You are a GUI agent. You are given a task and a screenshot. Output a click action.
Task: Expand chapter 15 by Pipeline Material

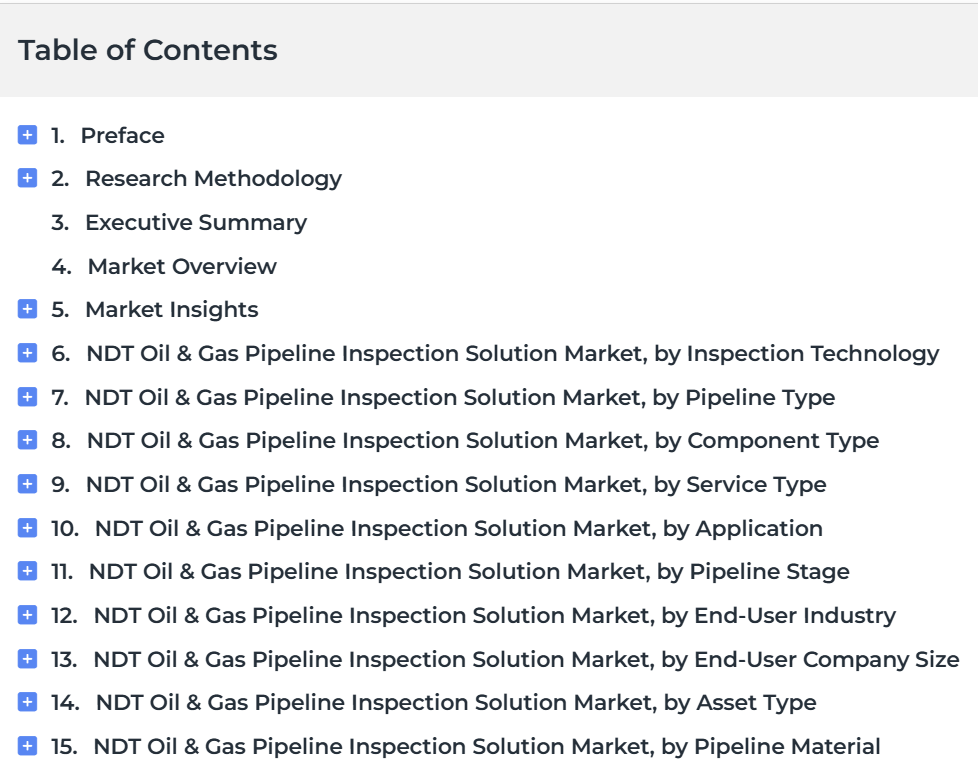pos(27,746)
